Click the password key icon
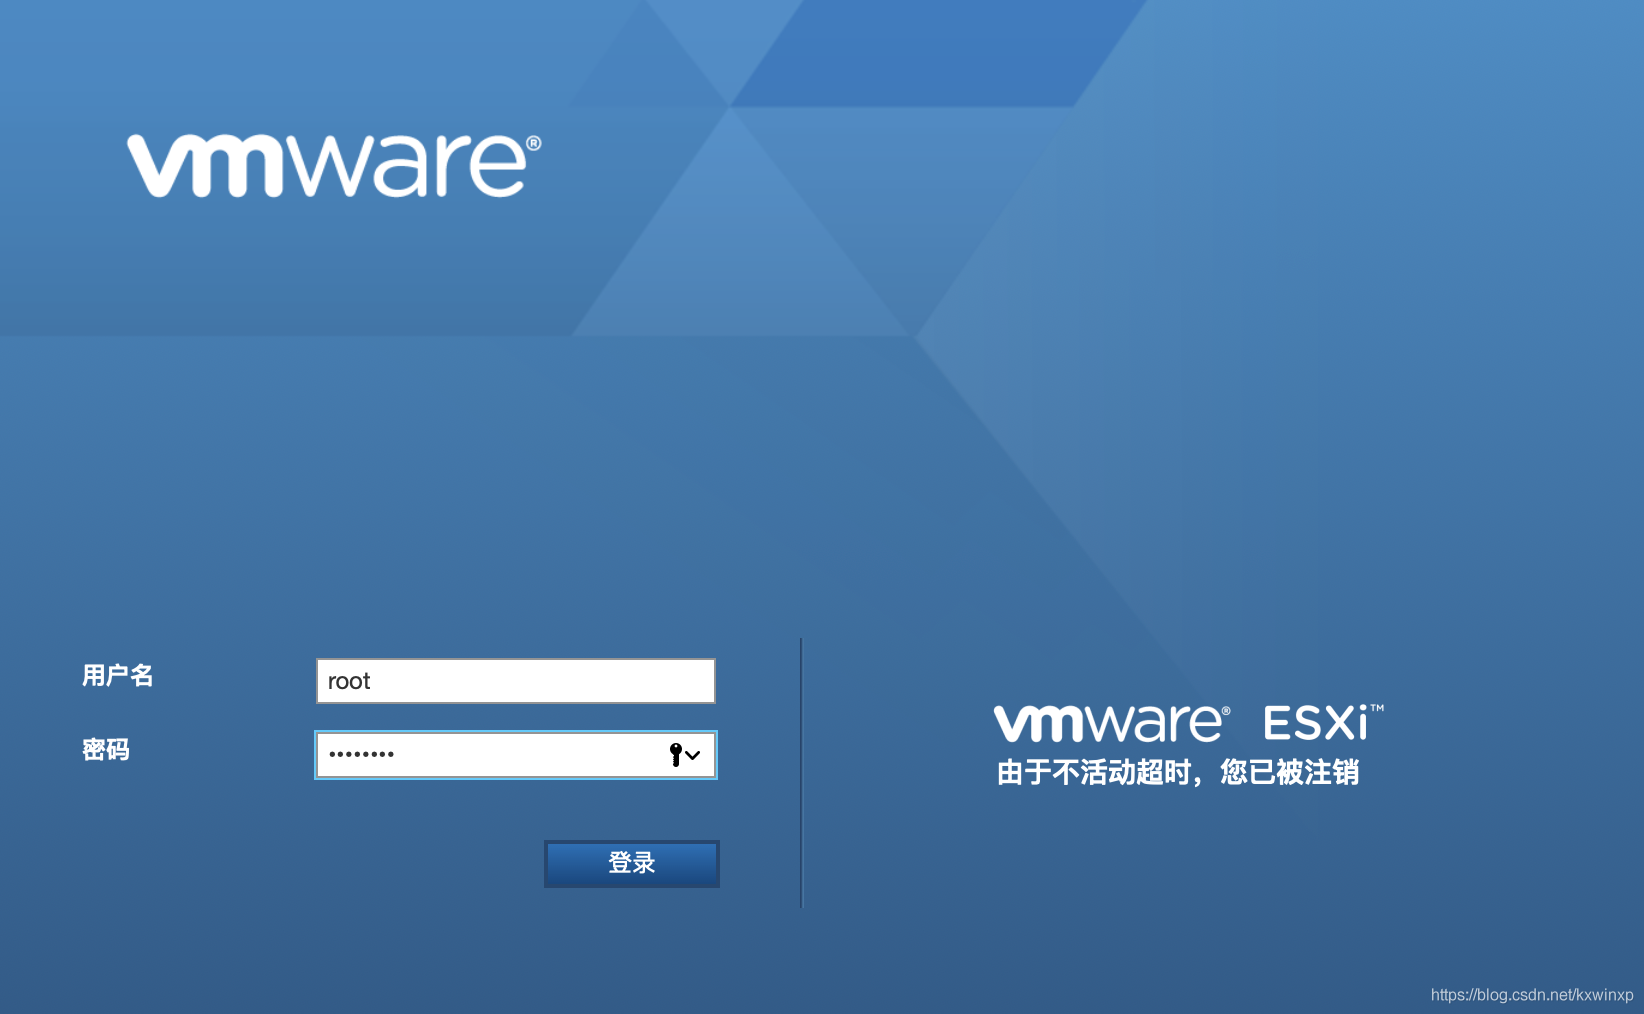This screenshot has width=1644, height=1014. 676,755
